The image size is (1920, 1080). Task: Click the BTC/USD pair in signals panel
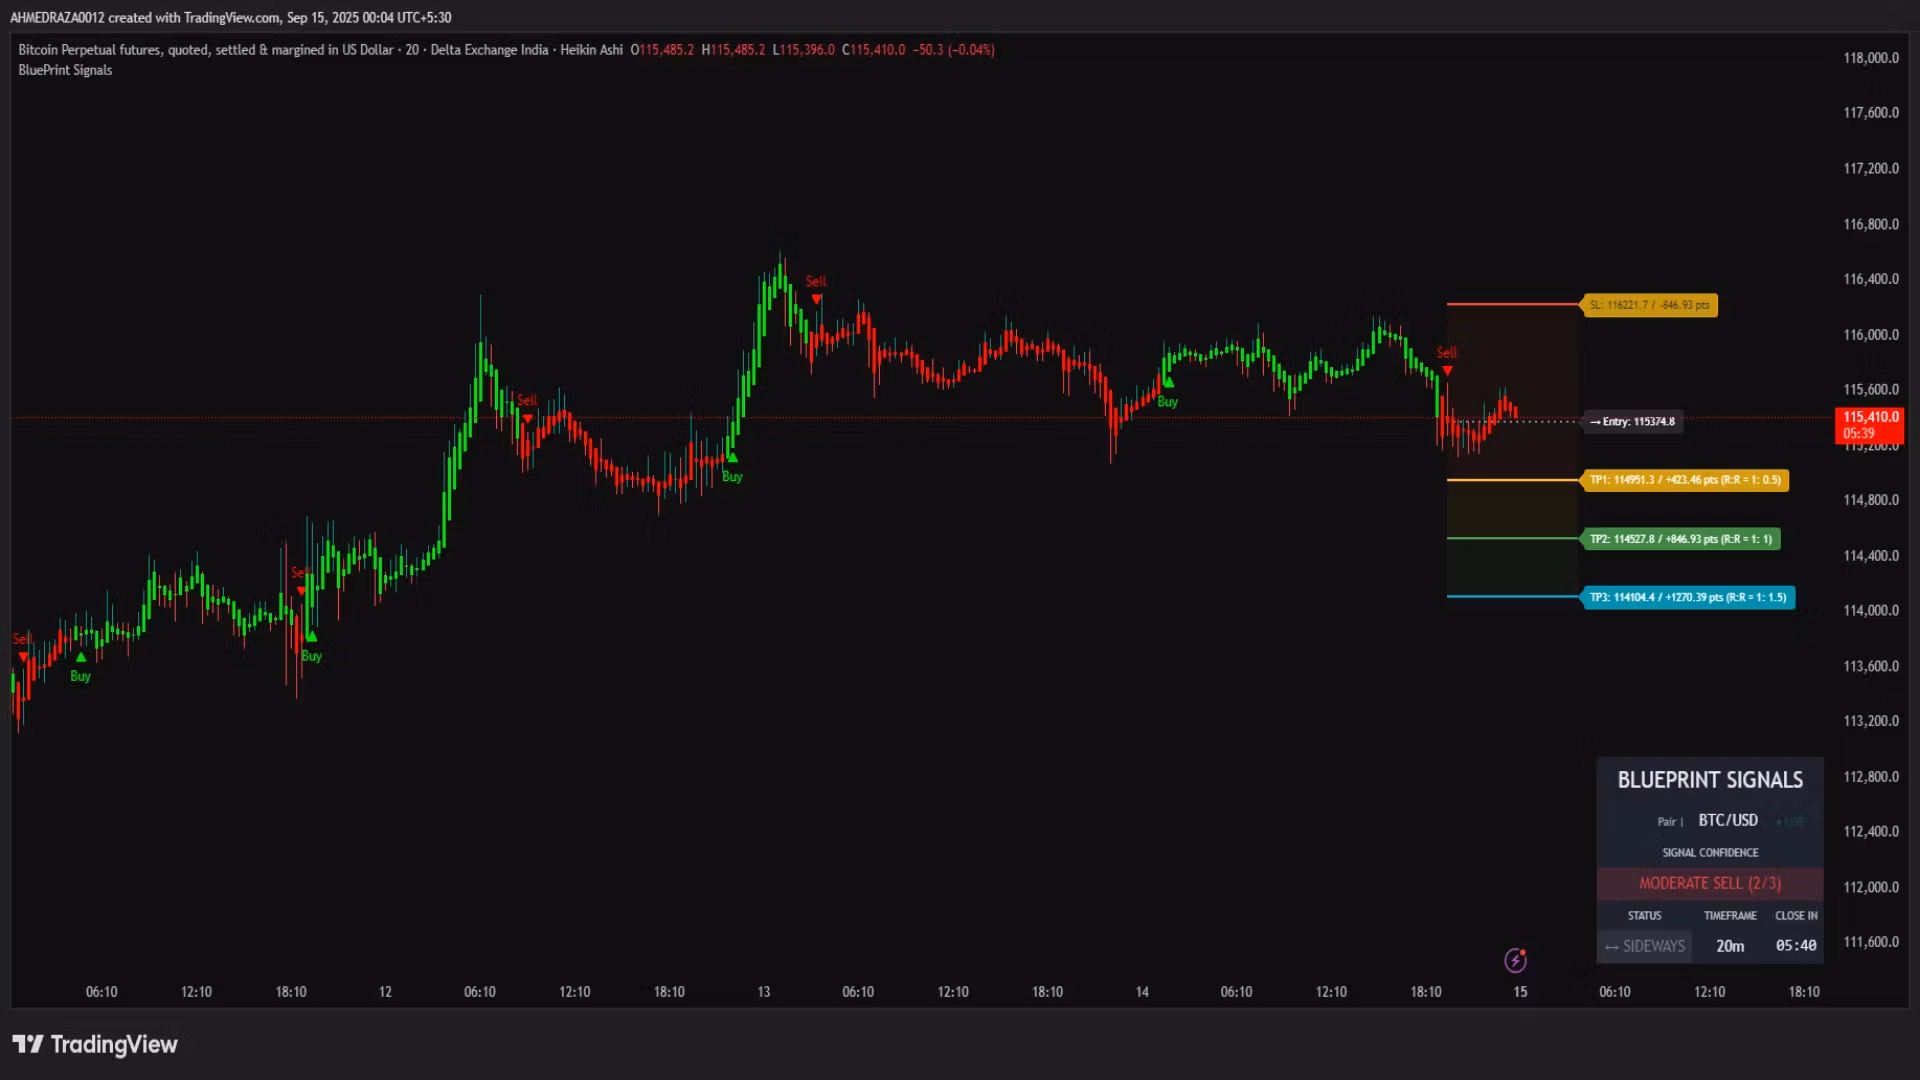pyautogui.click(x=1727, y=820)
